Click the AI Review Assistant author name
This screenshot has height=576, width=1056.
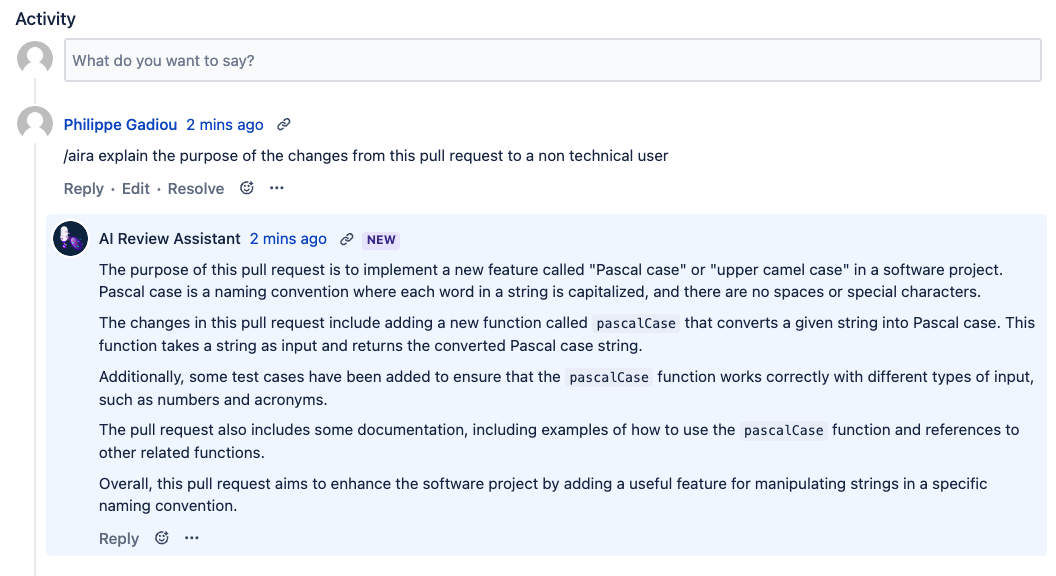170,239
